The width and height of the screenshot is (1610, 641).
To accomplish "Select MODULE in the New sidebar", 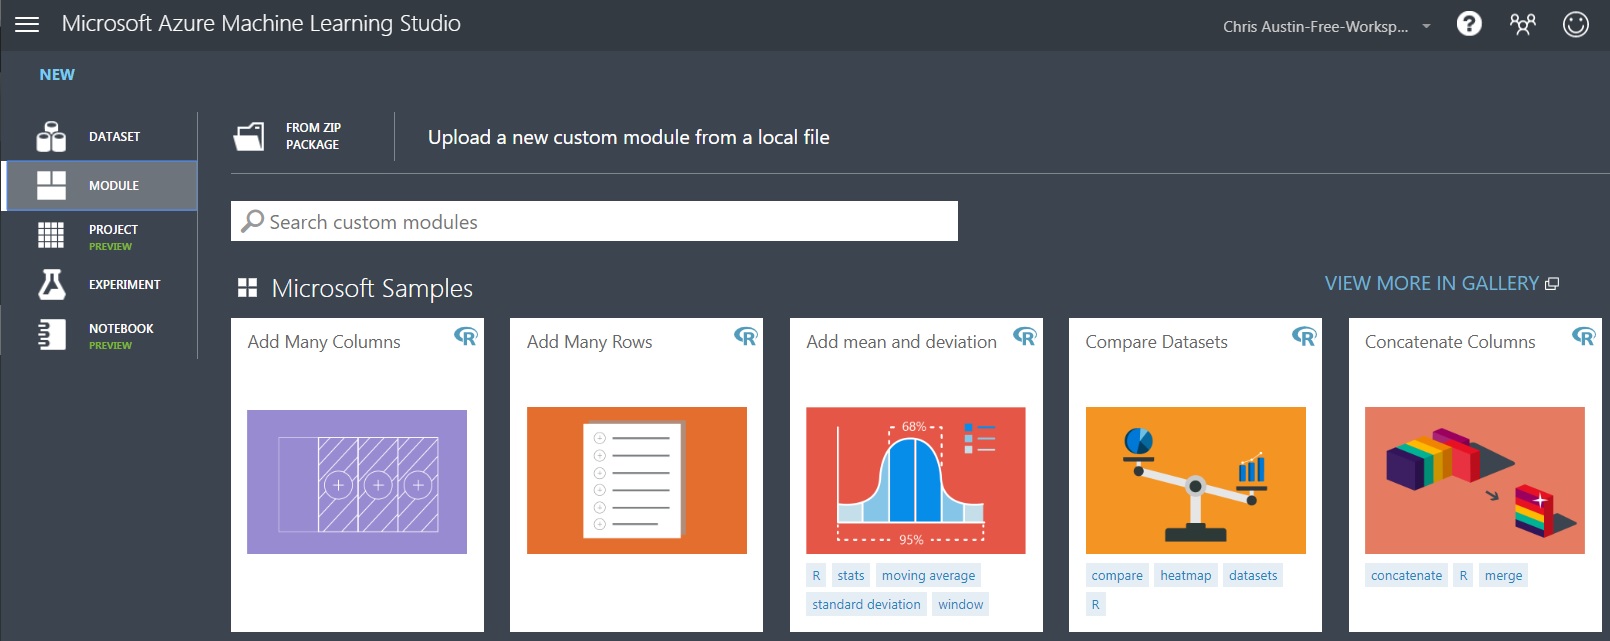I will click(x=100, y=186).
